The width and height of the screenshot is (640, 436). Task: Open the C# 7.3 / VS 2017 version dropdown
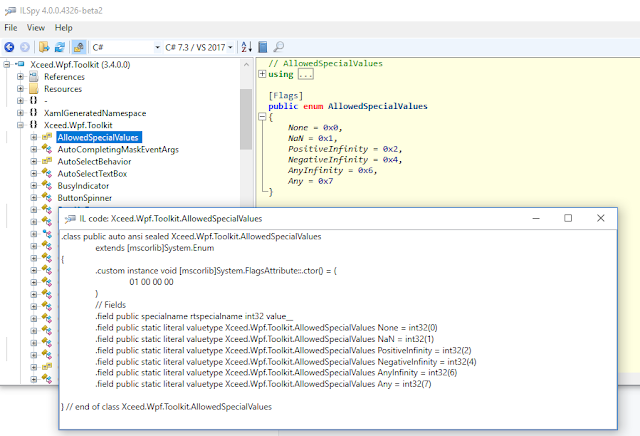point(199,48)
